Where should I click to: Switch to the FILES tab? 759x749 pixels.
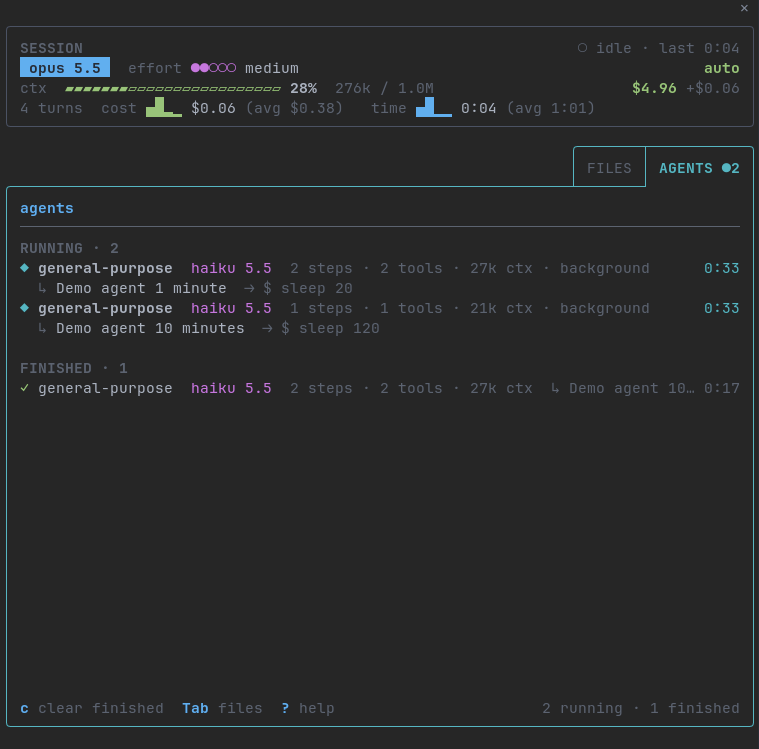[609, 168]
